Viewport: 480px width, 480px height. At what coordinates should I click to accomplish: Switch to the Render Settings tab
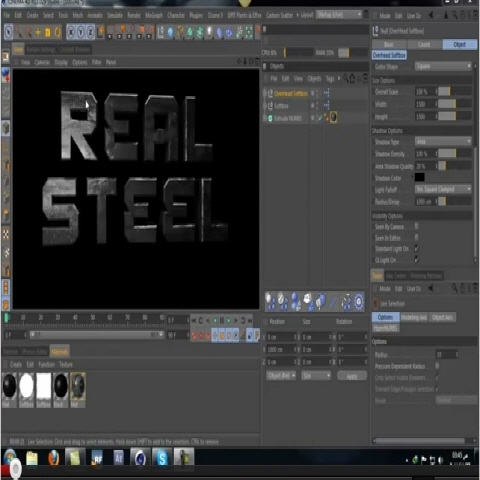tap(41, 50)
